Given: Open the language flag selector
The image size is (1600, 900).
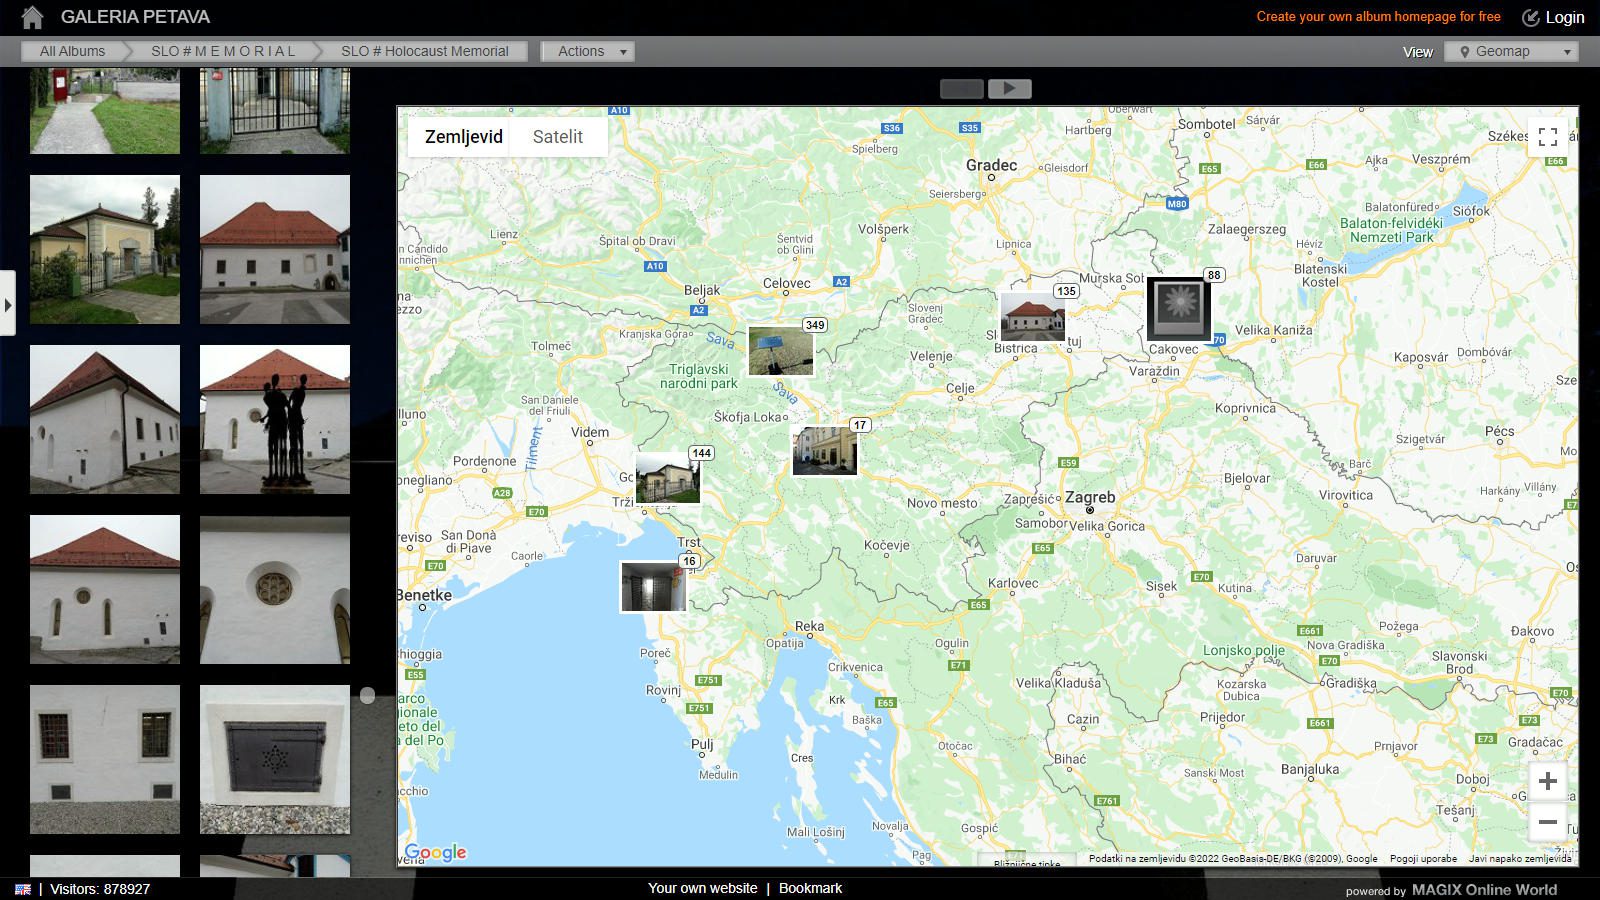Looking at the screenshot, I should pos(22,889).
